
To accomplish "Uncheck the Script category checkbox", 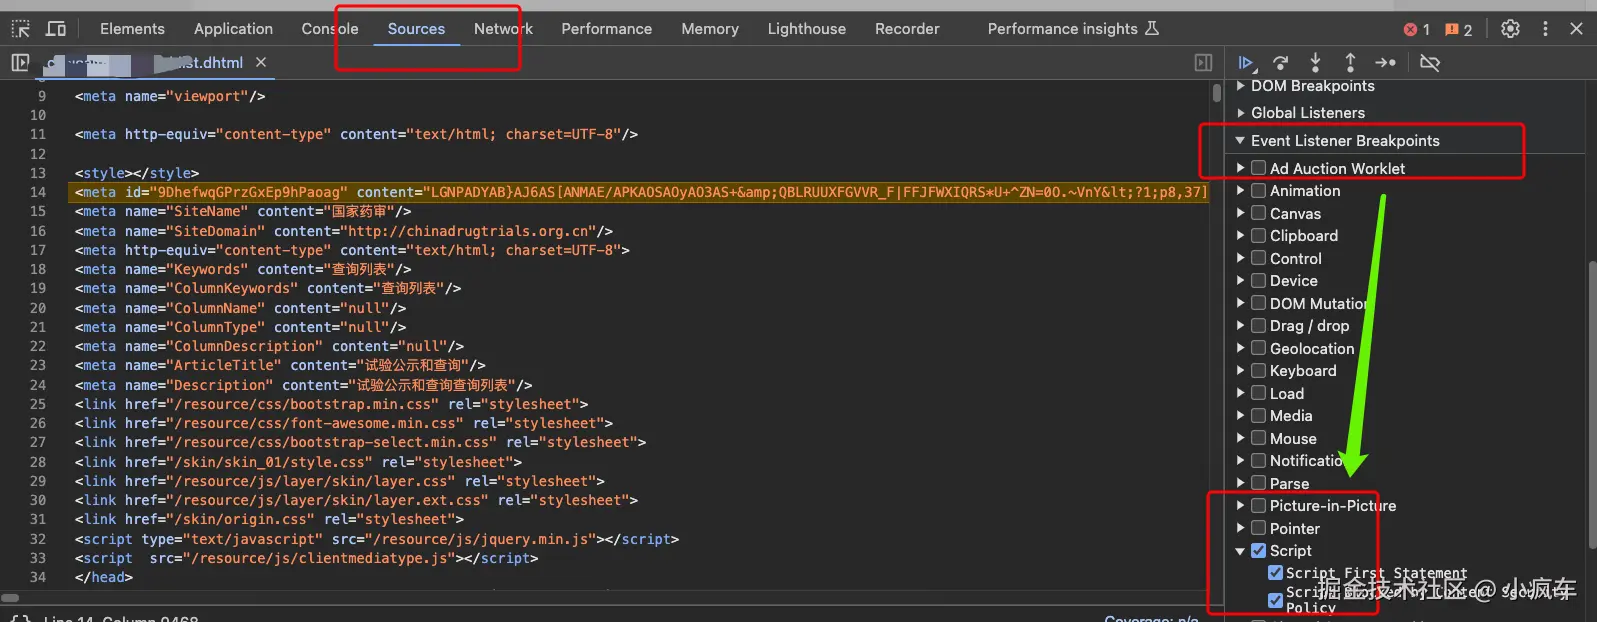I will click(x=1259, y=550).
